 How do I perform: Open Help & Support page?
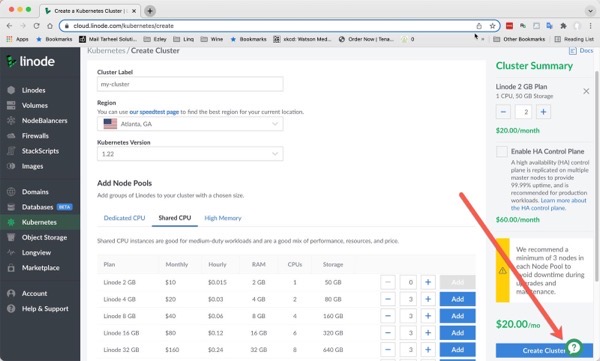[x=45, y=309]
